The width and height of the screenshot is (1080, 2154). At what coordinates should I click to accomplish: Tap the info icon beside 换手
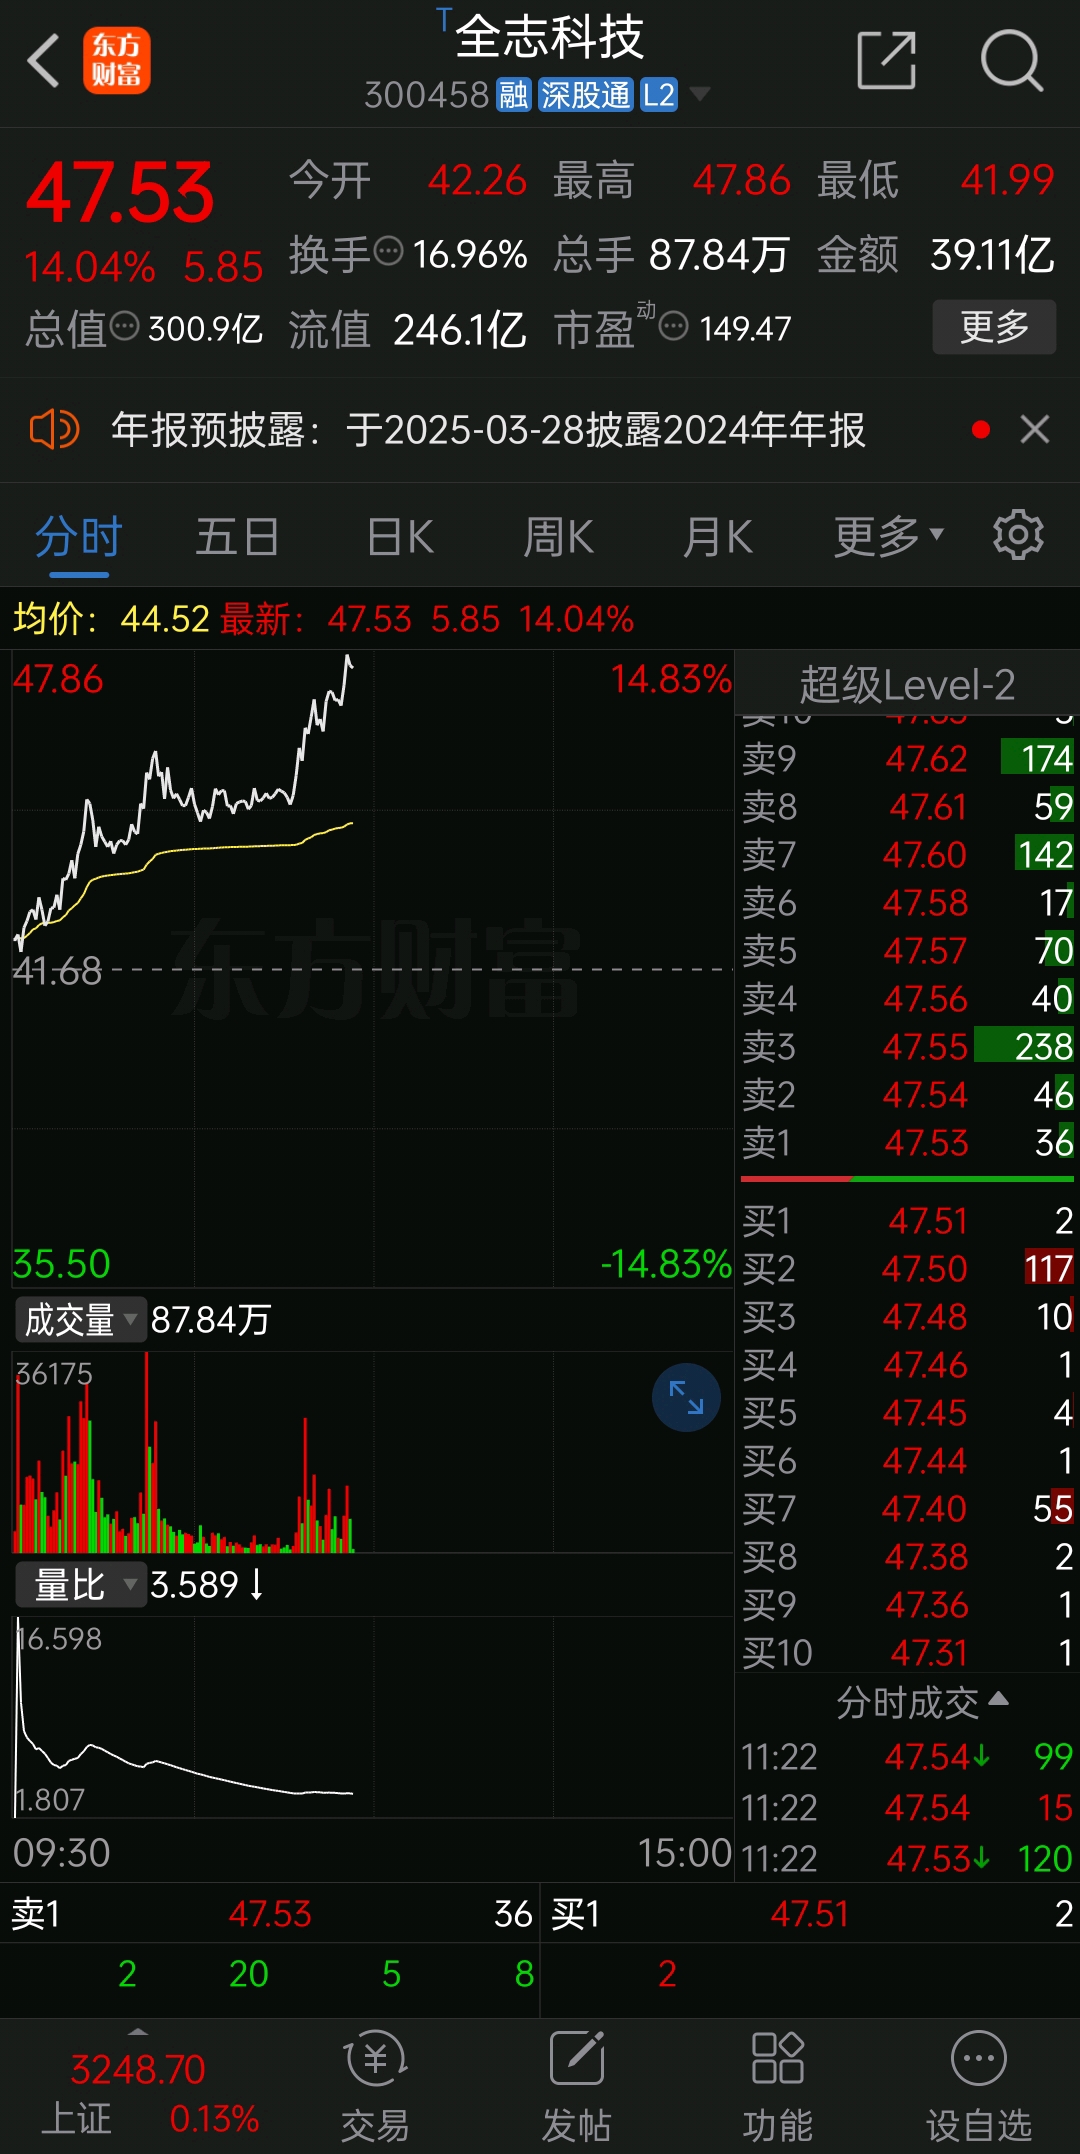(388, 251)
